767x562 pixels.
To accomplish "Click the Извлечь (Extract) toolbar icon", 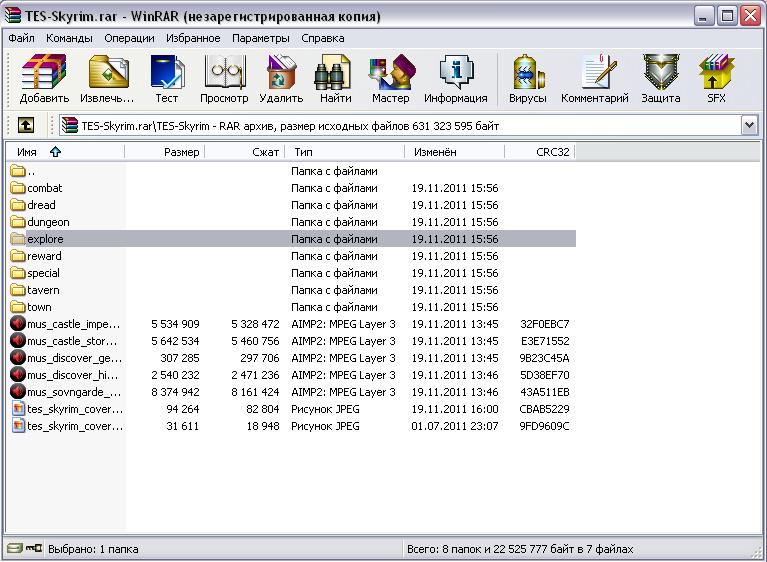I will coord(108,79).
